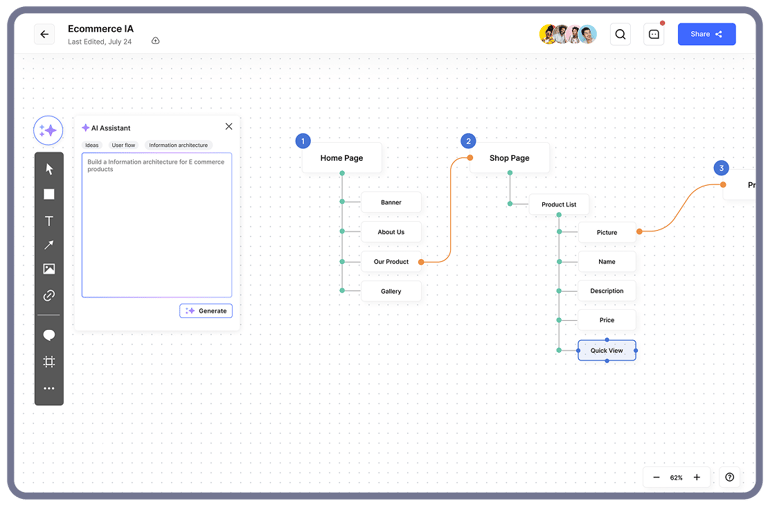
Task: Select the frame tool
Action: 49,362
